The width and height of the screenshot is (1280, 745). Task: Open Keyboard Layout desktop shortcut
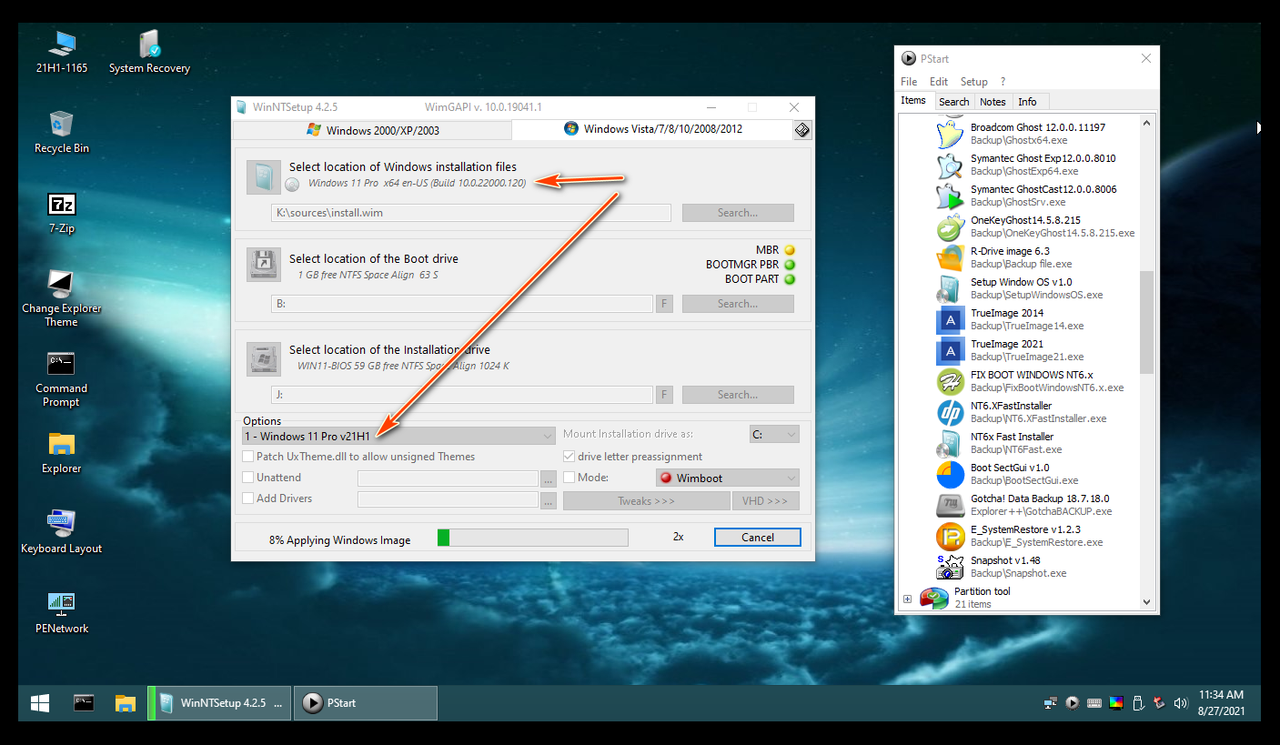(62, 531)
